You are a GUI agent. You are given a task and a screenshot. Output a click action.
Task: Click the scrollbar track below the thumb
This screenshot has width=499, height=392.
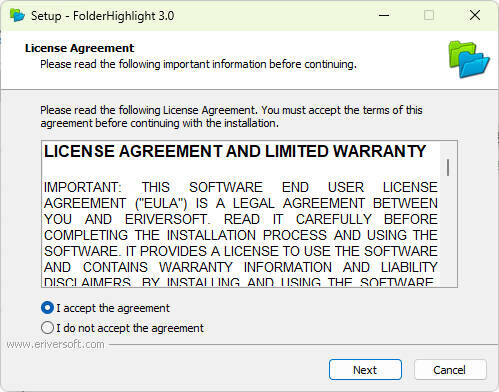448,230
